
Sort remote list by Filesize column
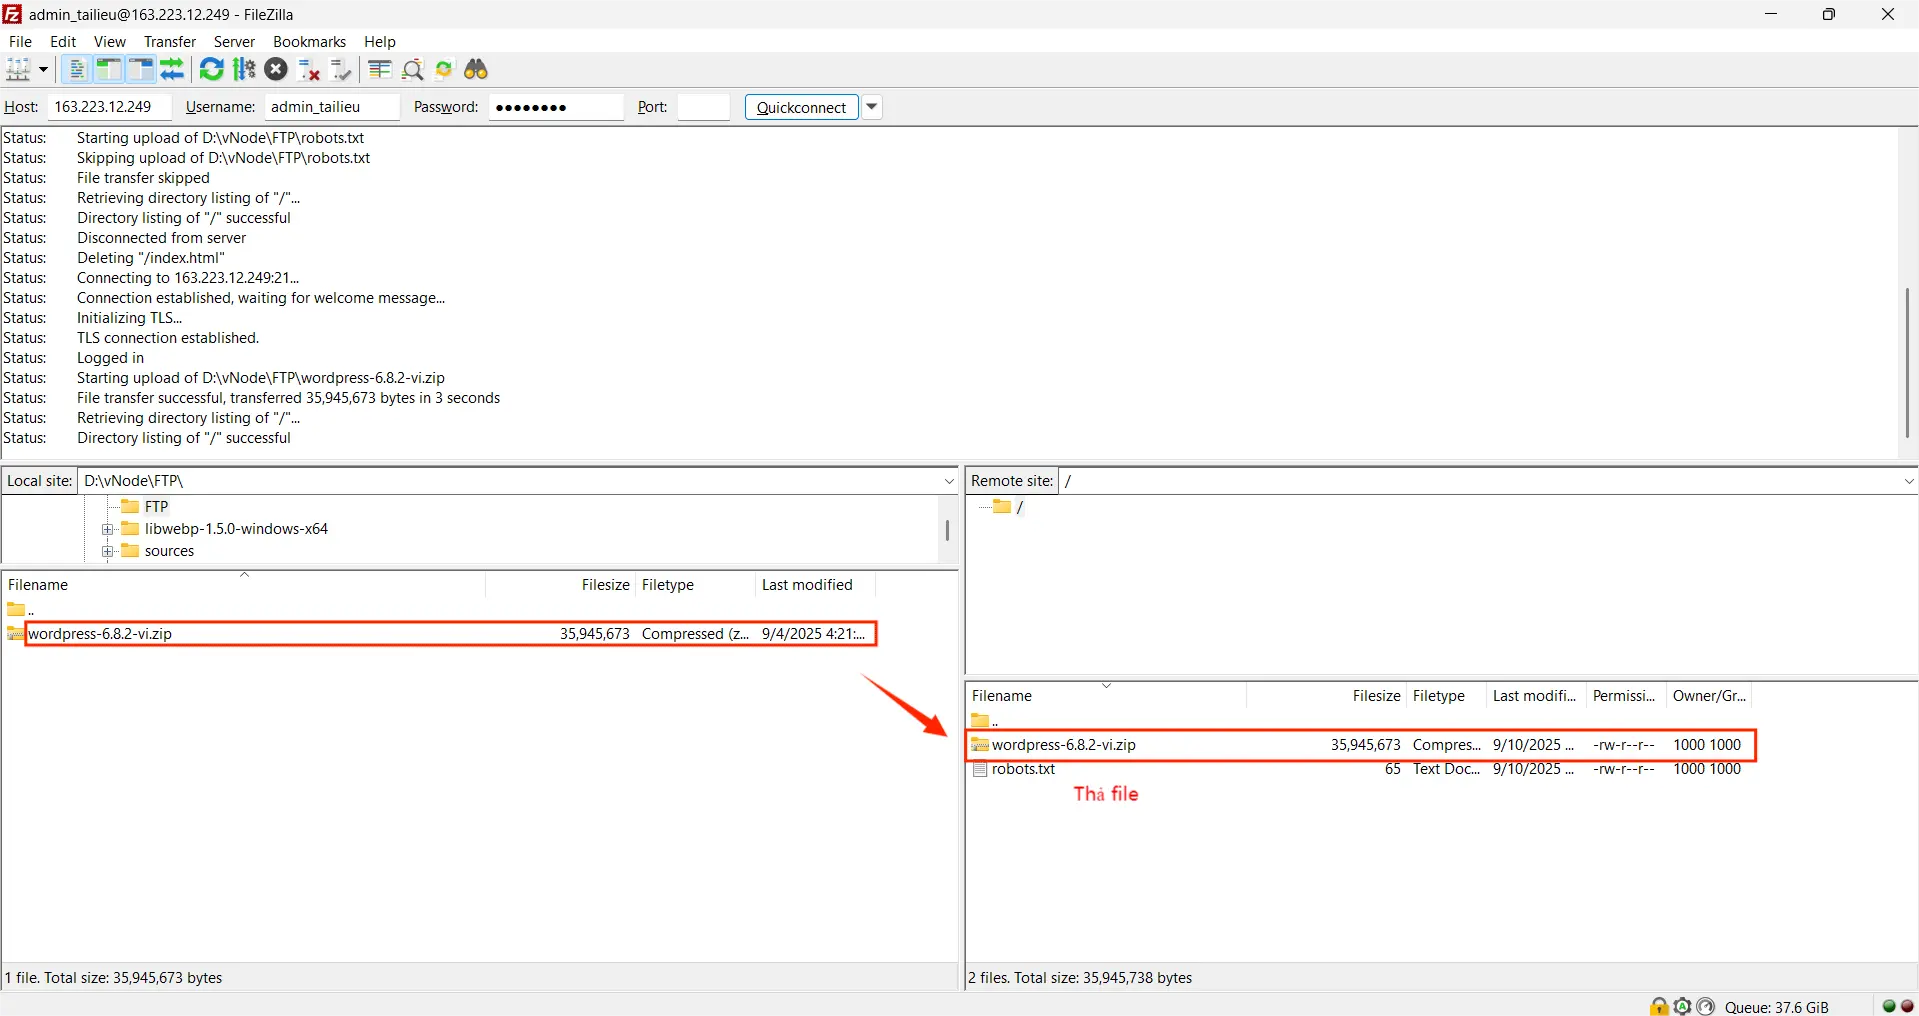1326,696
